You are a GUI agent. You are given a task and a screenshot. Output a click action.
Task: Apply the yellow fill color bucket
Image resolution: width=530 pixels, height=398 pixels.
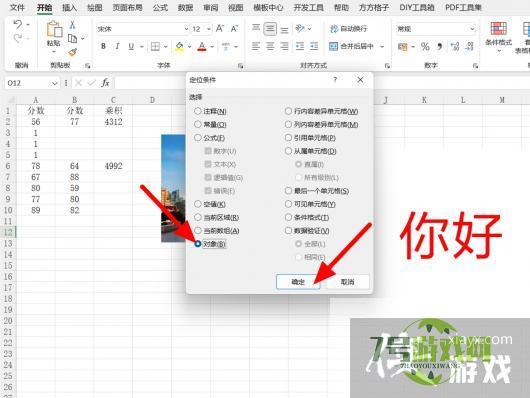coord(179,46)
